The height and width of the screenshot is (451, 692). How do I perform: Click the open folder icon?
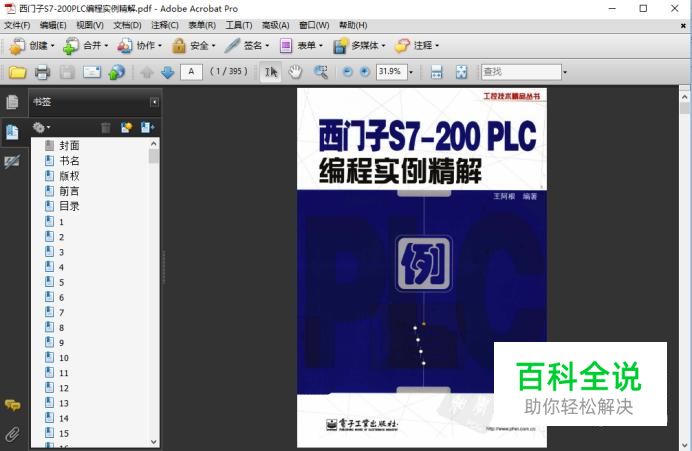[18, 72]
